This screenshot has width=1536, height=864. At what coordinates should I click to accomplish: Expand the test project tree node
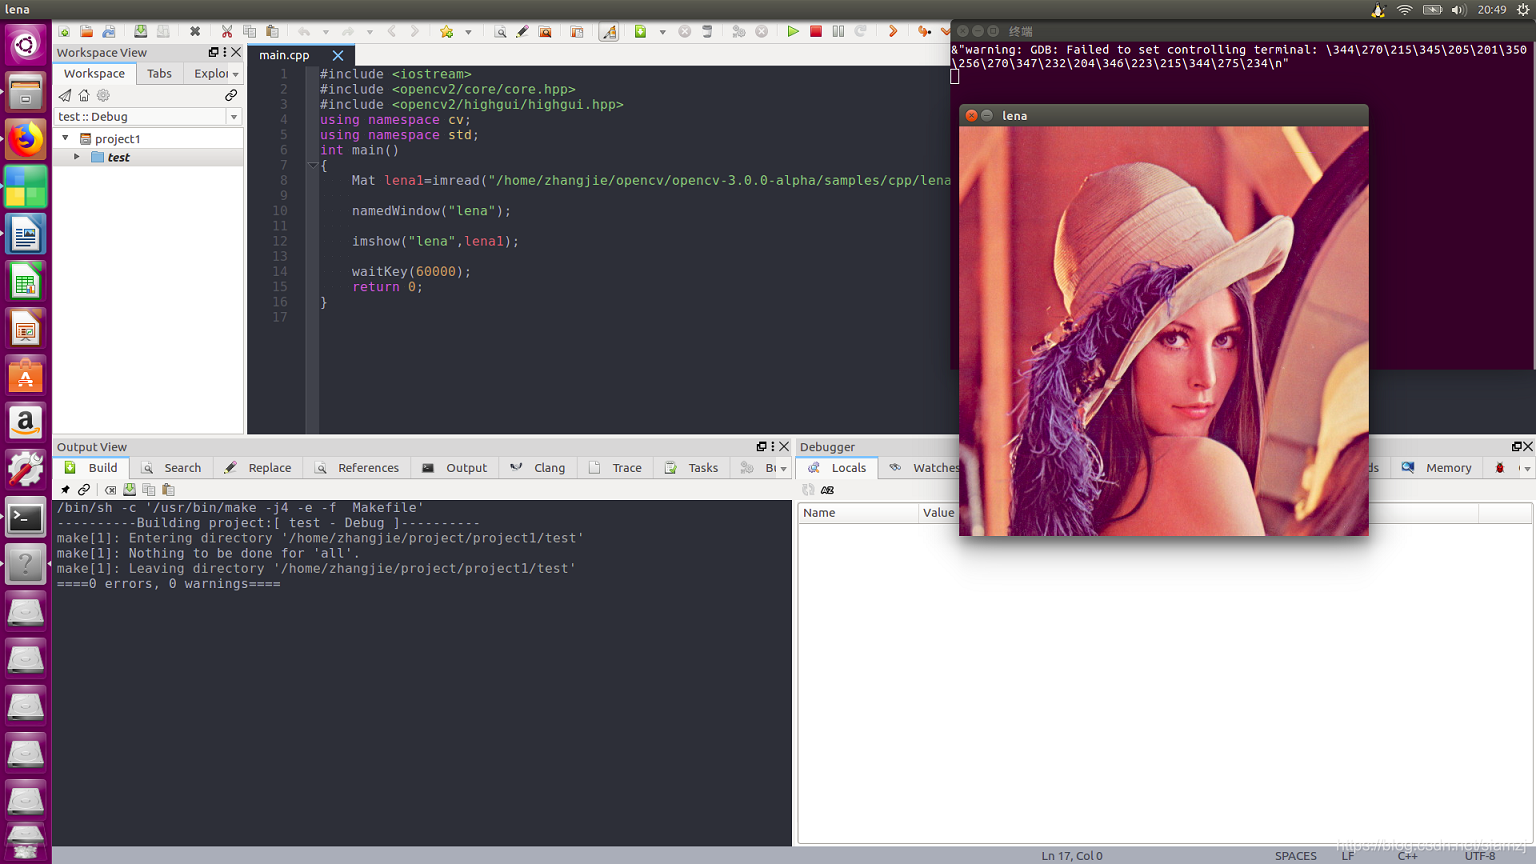[x=77, y=157]
